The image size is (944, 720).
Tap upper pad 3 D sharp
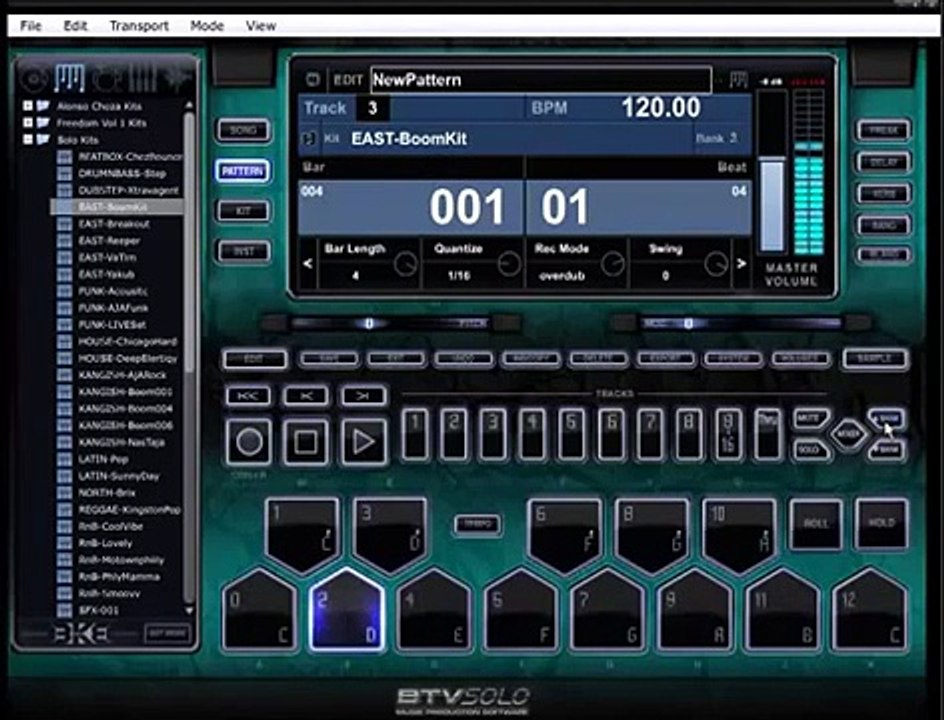(x=390, y=535)
